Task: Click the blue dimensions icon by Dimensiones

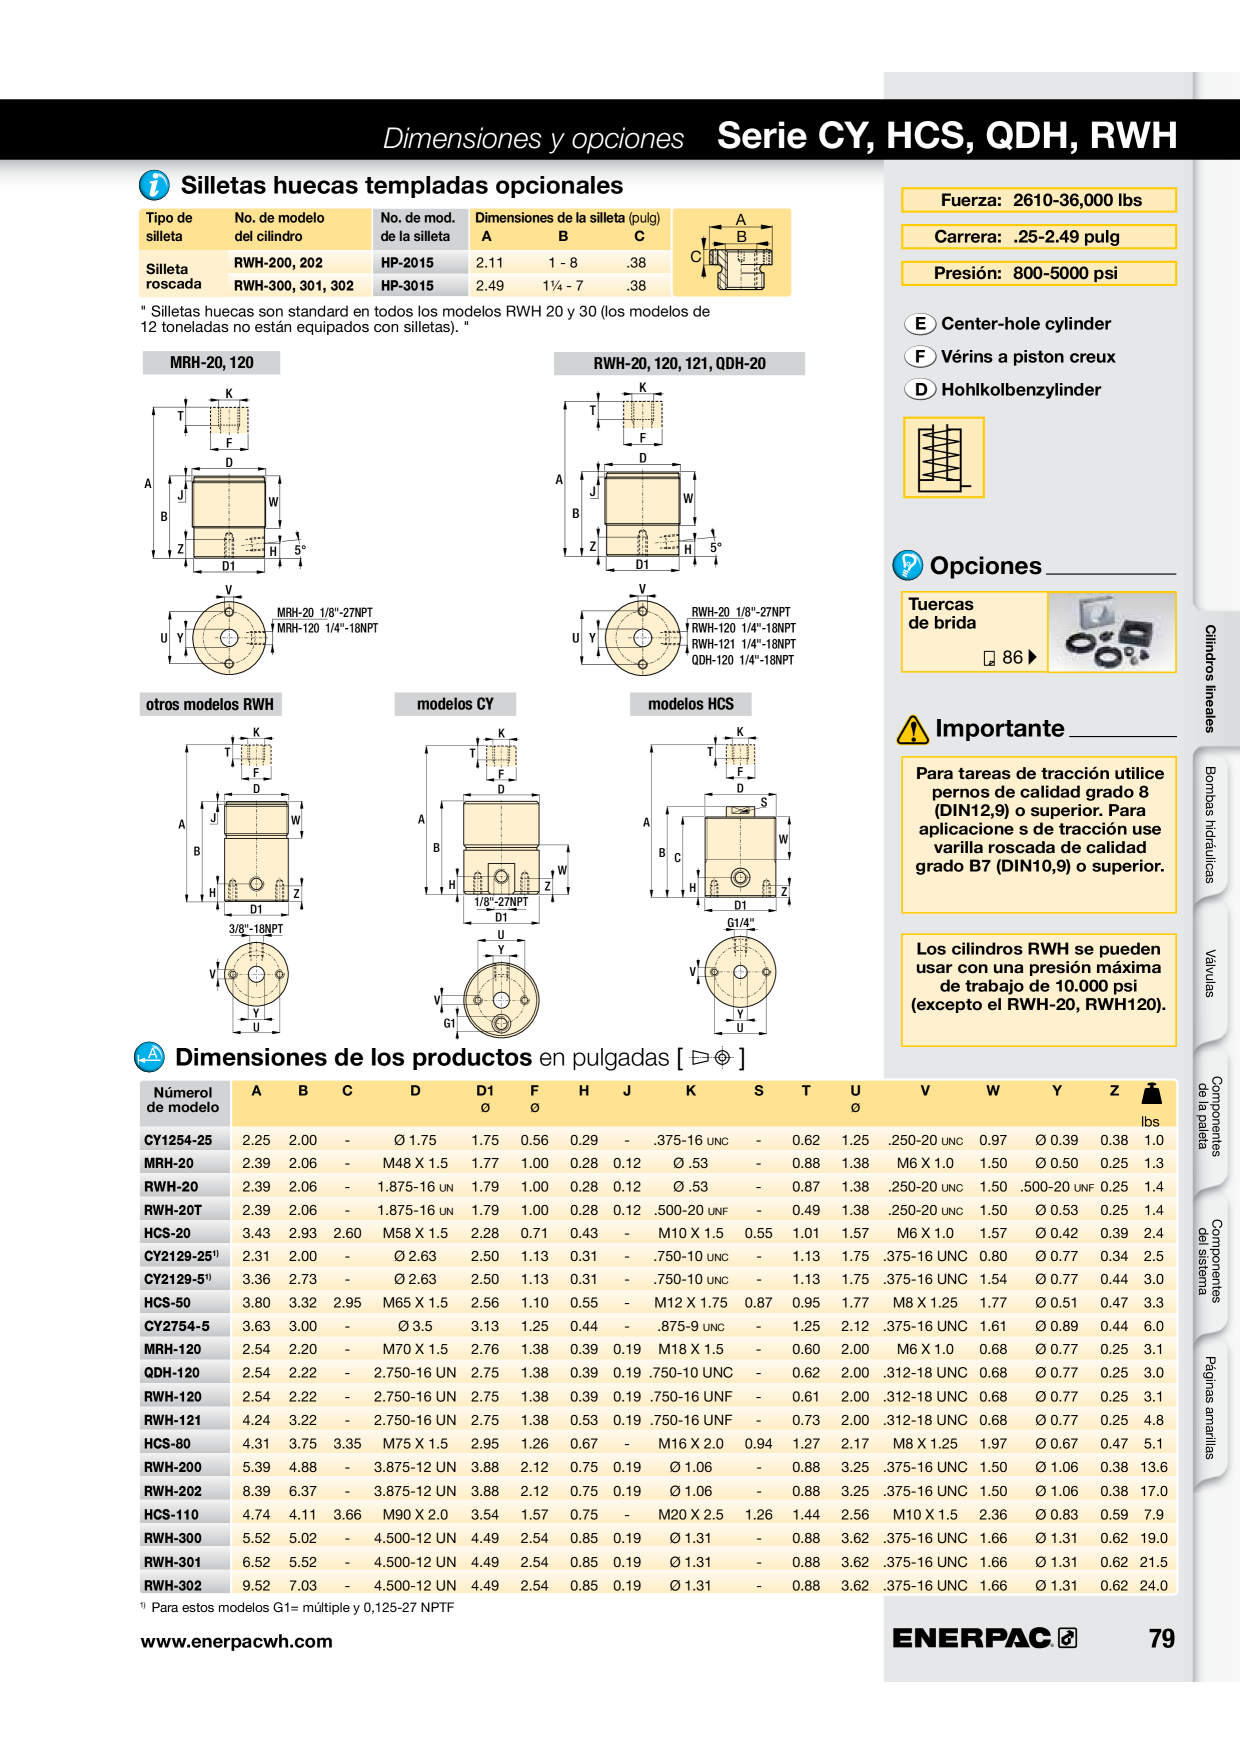Action: pyautogui.click(x=150, y=1056)
